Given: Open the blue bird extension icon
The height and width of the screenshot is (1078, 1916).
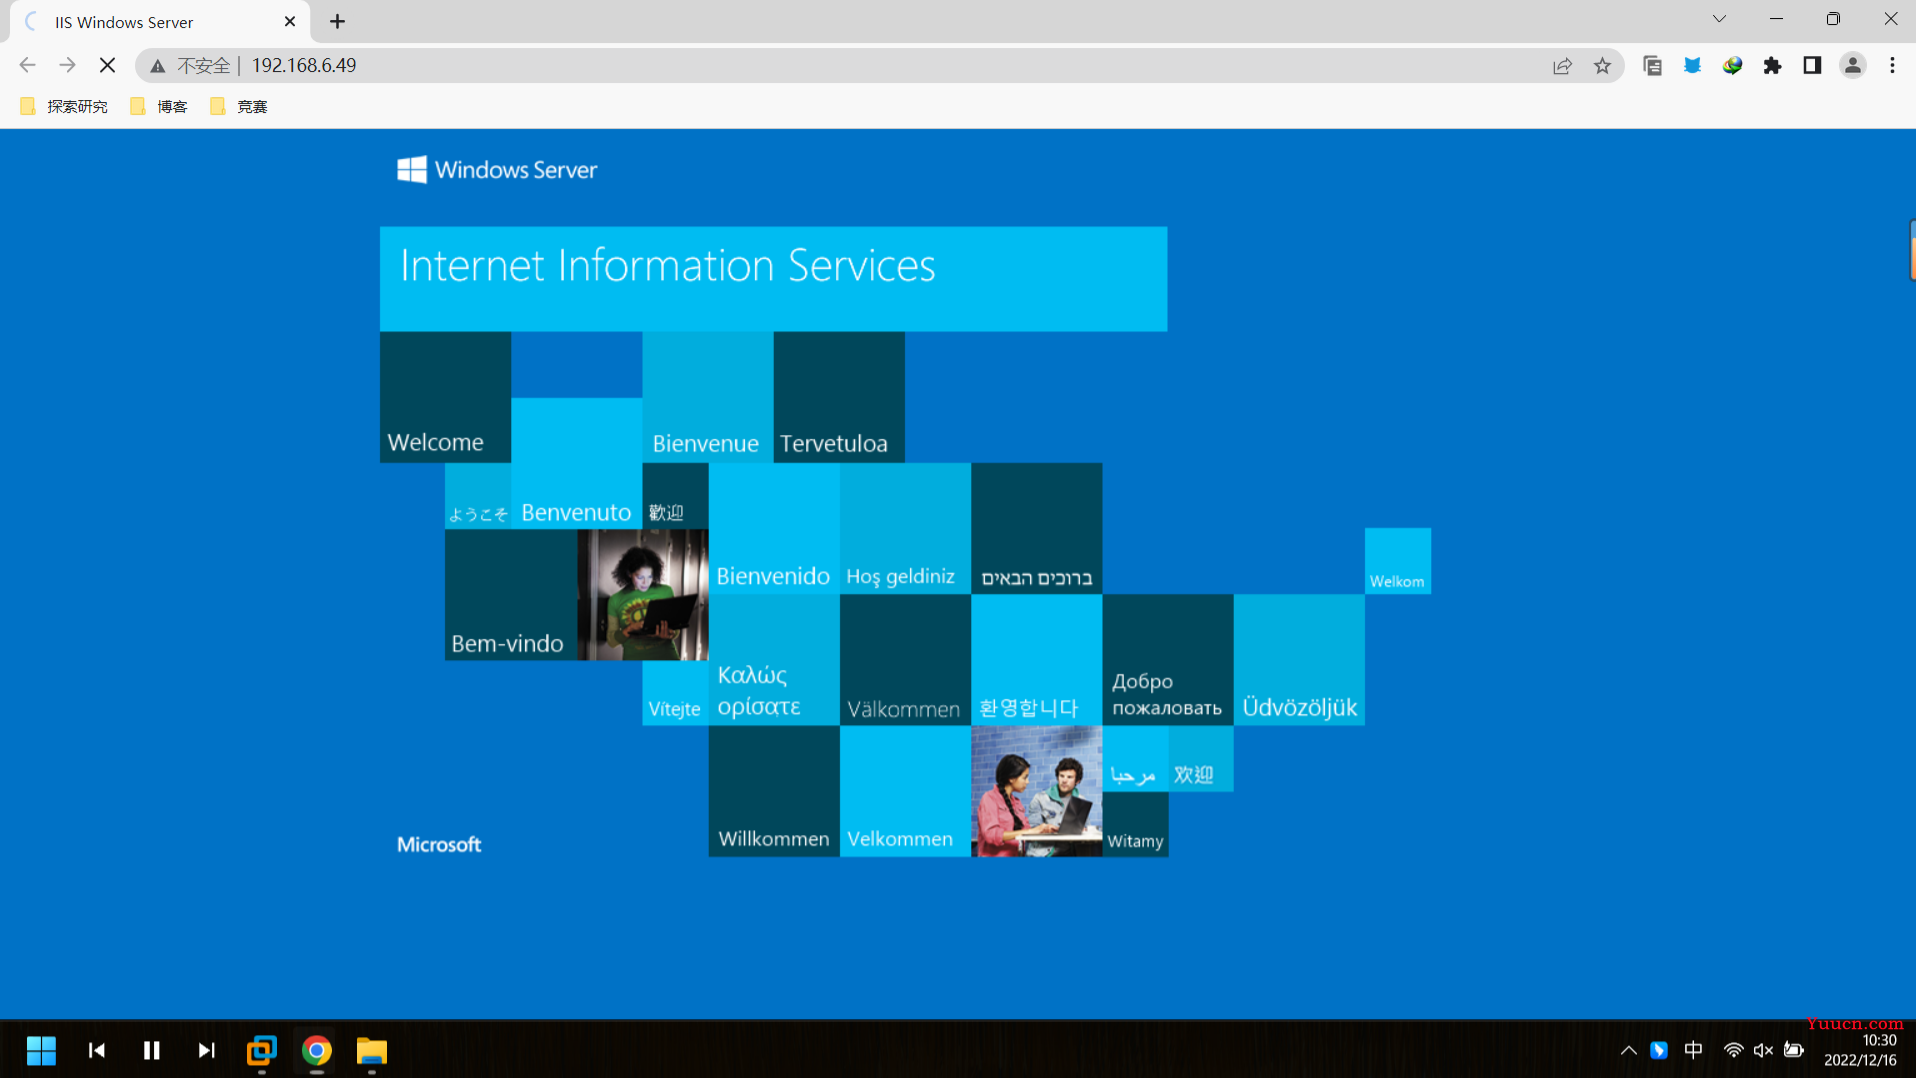Looking at the screenshot, I should [x=1692, y=66].
